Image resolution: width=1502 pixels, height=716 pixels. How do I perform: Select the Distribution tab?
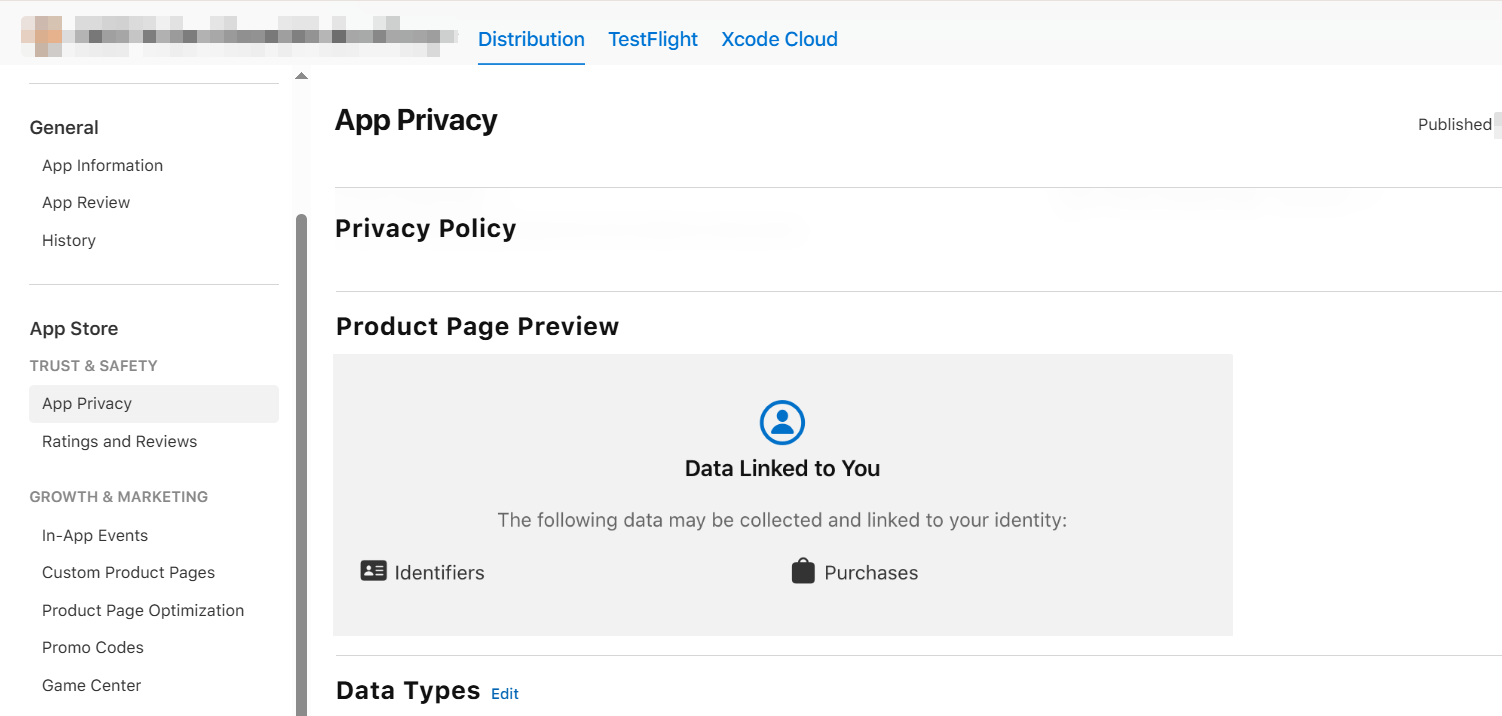[531, 39]
